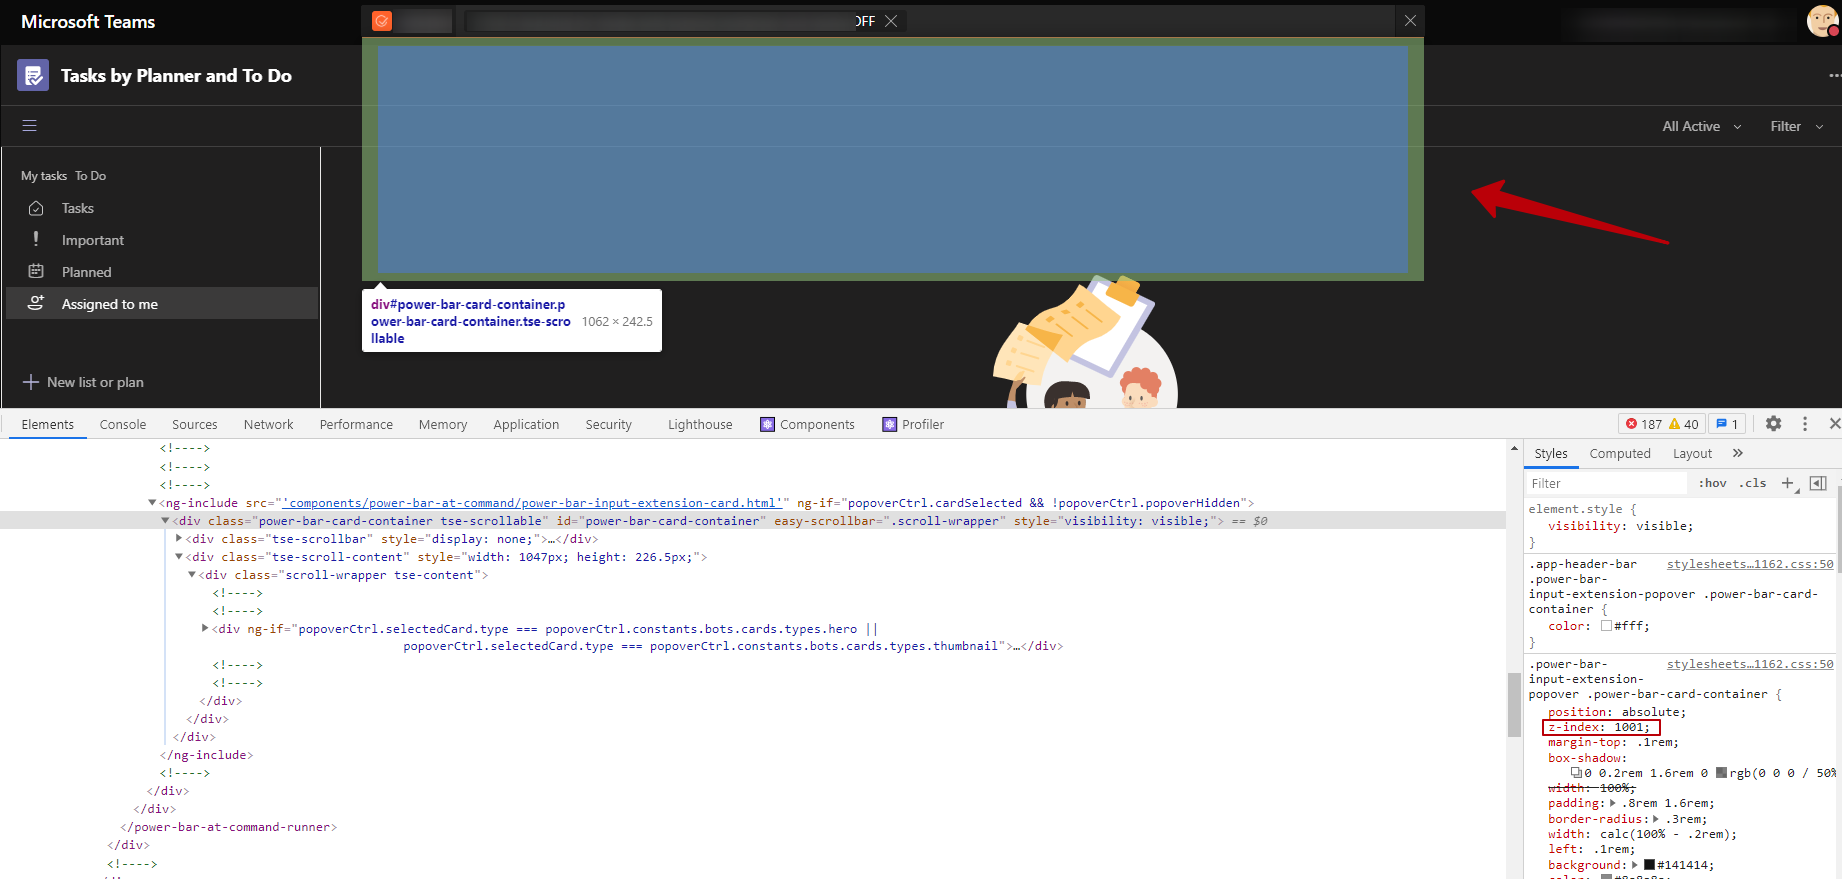Toggle :hov element state panel
This screenshot has height=879, width=1842.
(x=1713, y=483)
